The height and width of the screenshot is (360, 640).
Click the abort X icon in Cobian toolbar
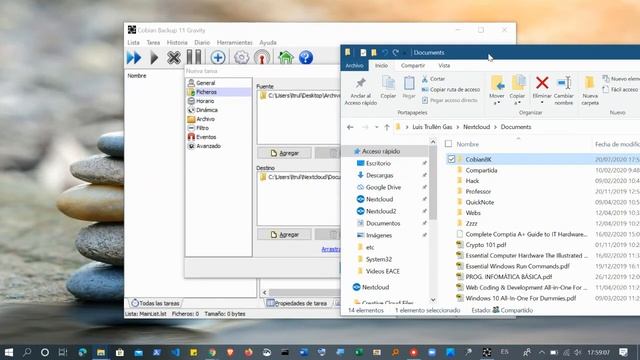point(173,58)
